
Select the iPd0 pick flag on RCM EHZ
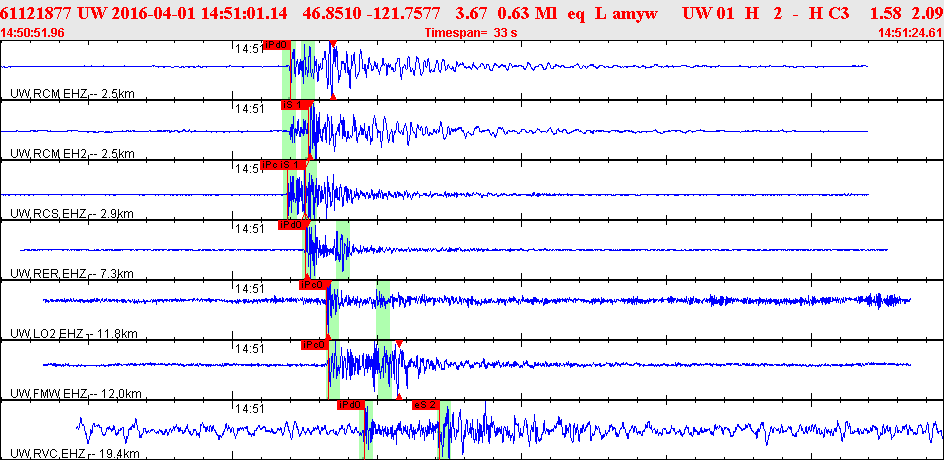pos(277,45)
